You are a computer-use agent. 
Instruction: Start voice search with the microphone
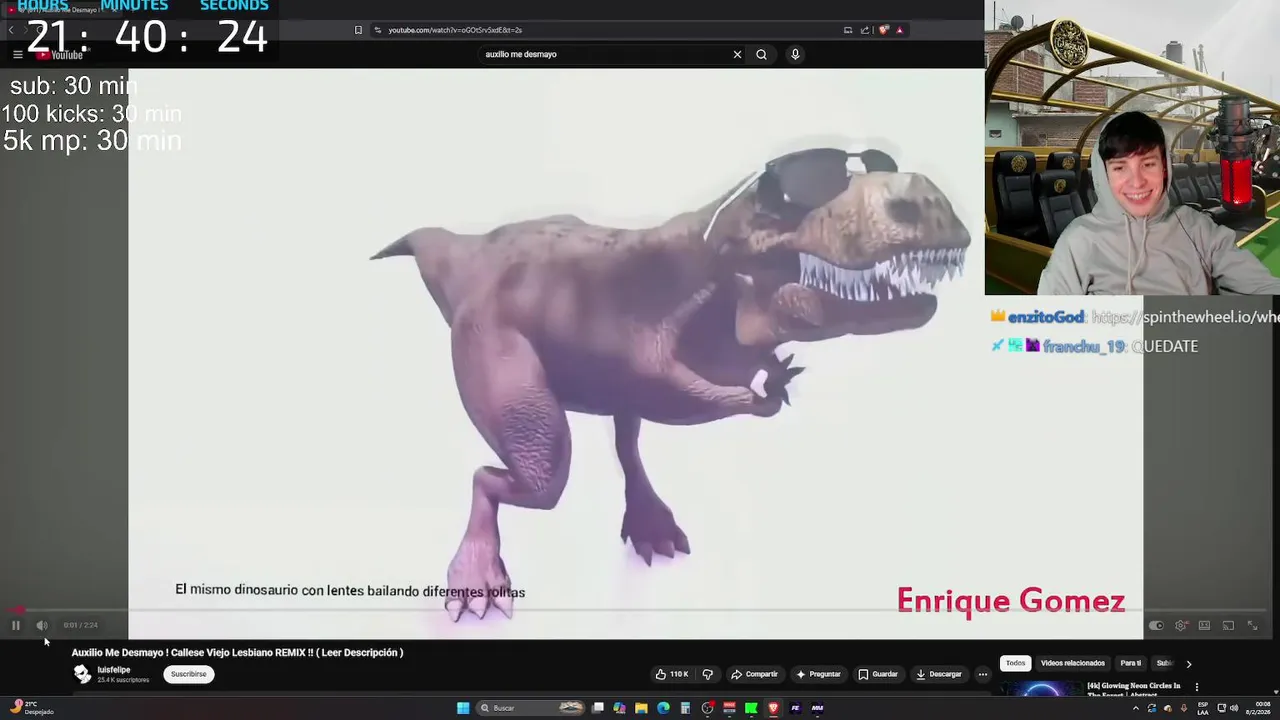click(795, 54)
